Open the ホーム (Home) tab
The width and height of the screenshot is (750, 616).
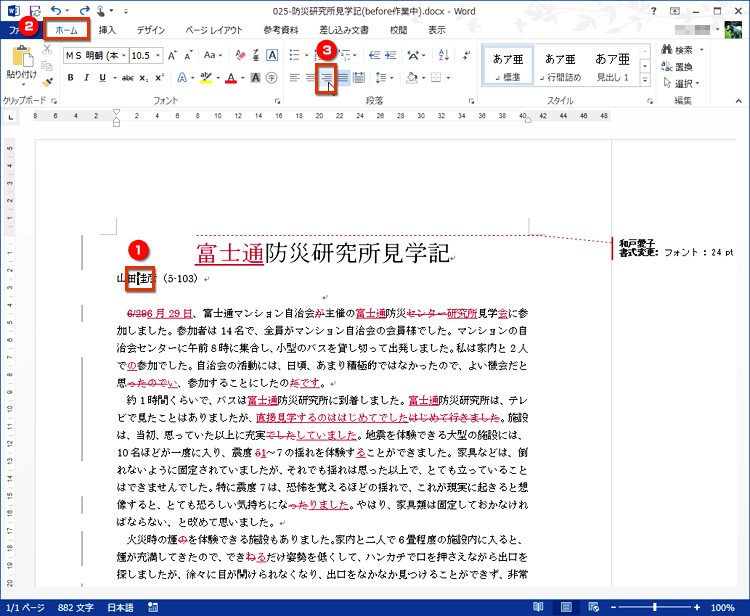point(66,30)
